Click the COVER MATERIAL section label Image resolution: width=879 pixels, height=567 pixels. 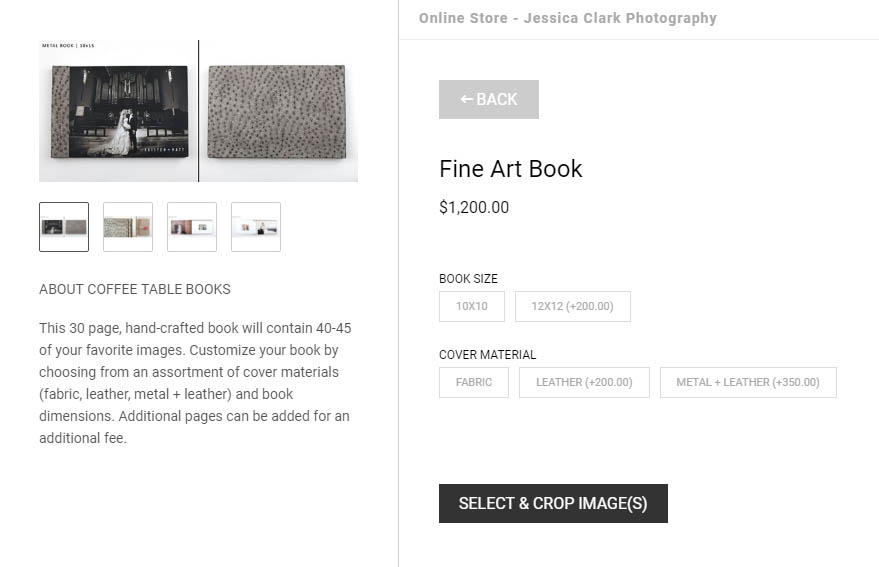coord(487,355)
